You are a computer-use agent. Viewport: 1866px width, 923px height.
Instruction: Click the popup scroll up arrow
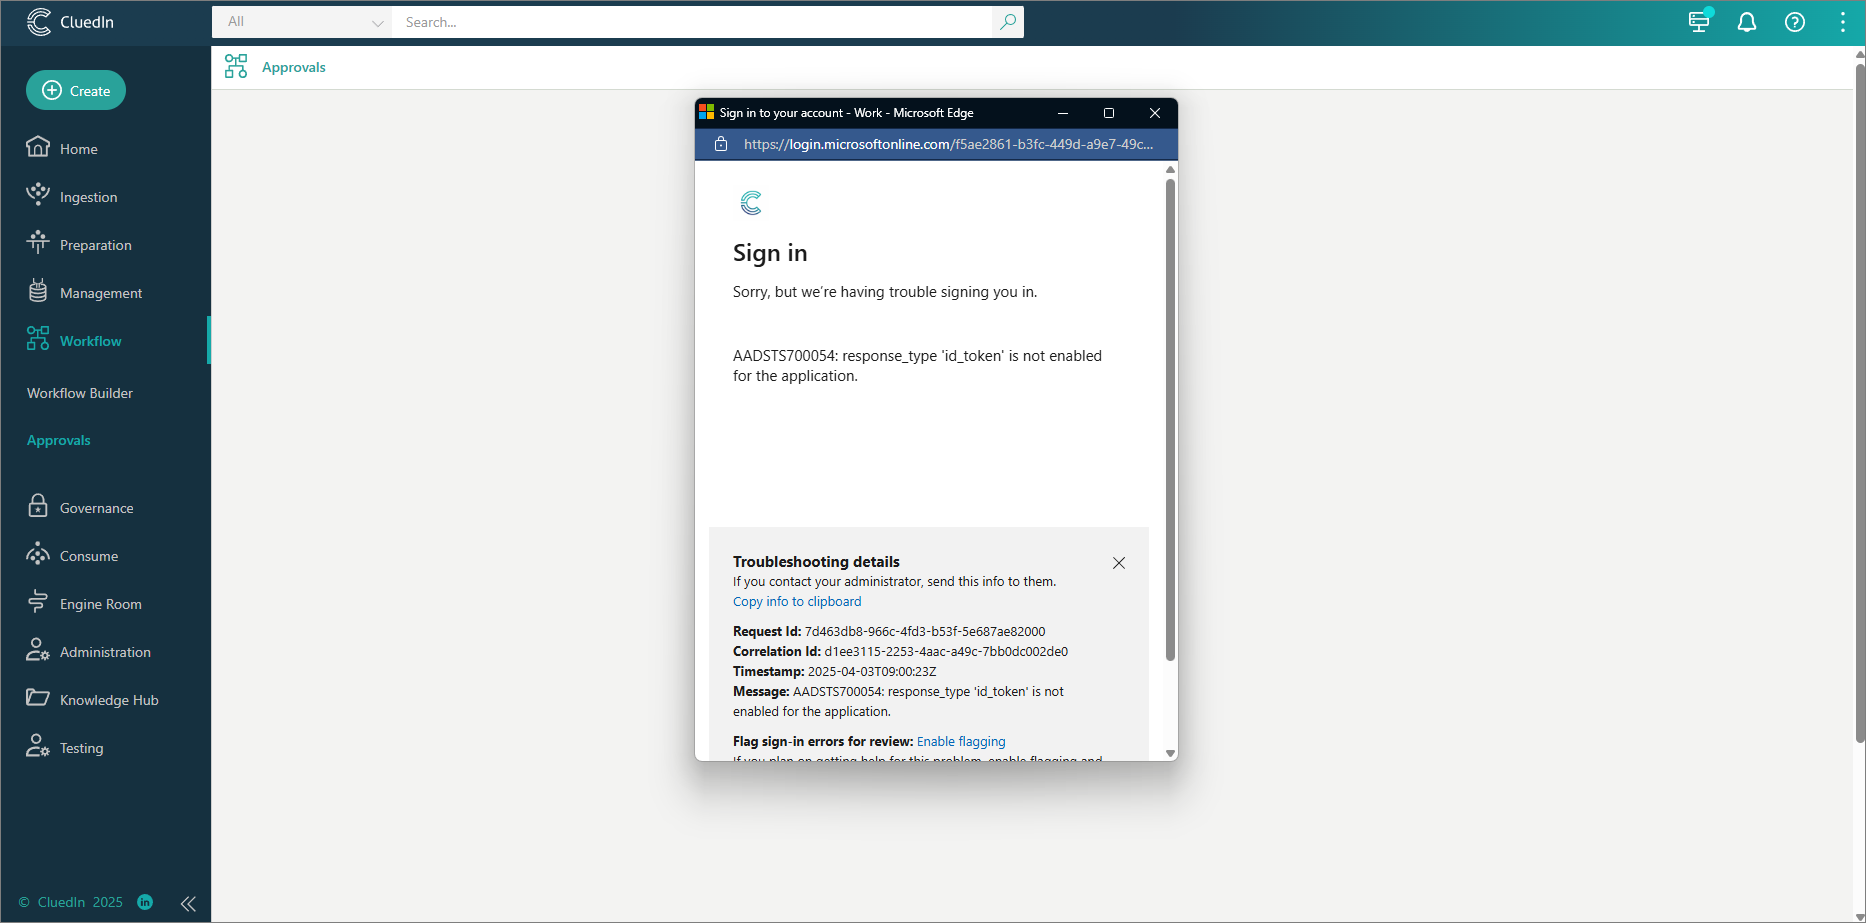pyautogui.click(x=1170, y=170)
